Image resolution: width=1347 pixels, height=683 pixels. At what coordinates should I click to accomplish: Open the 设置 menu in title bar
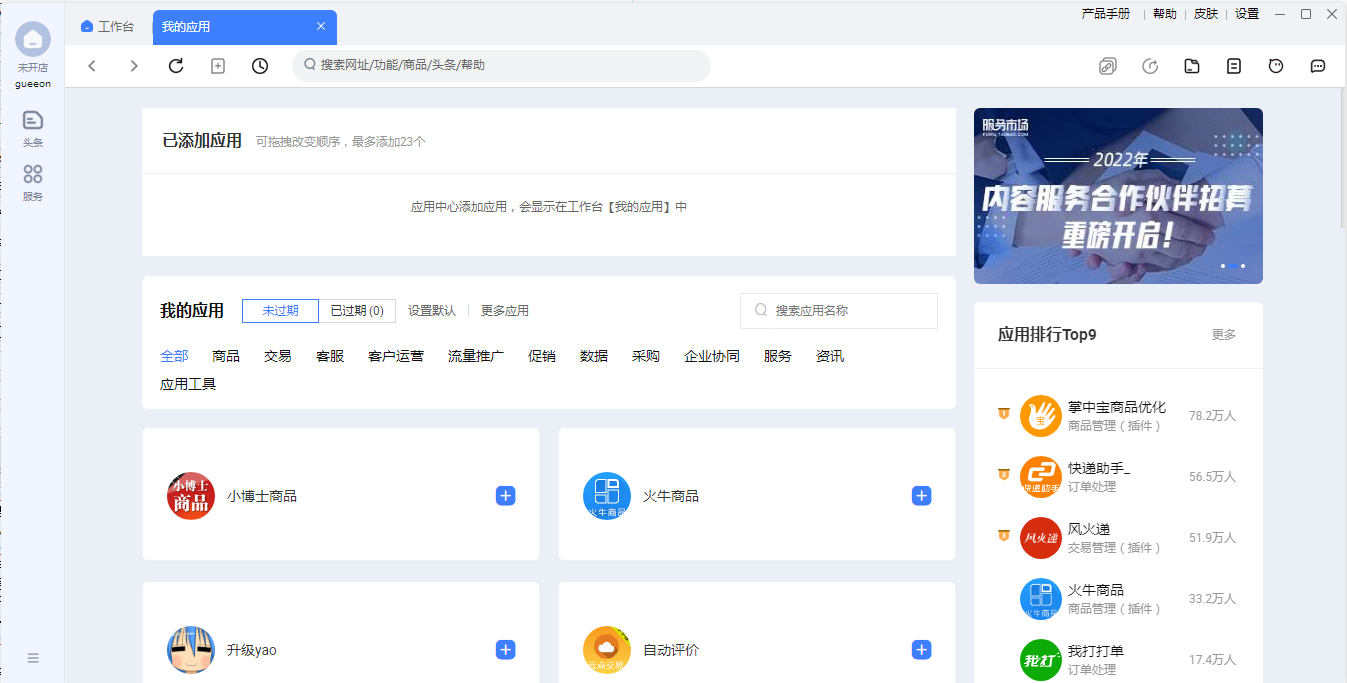(1247, 14)
